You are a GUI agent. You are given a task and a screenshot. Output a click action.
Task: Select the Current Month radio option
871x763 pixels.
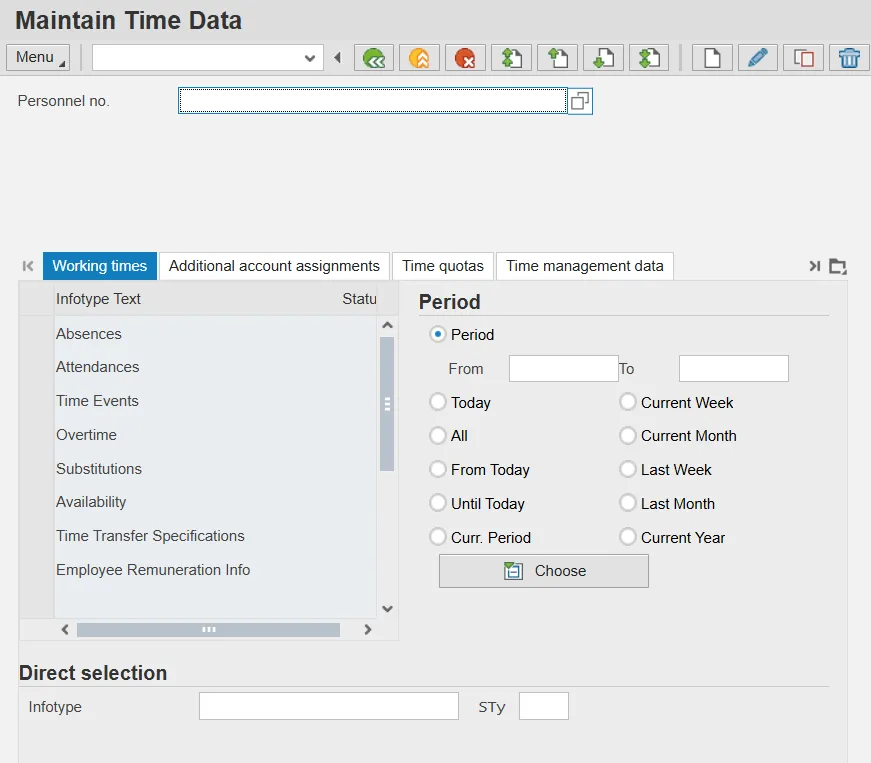pyautogui.click(x=628, y=436)
